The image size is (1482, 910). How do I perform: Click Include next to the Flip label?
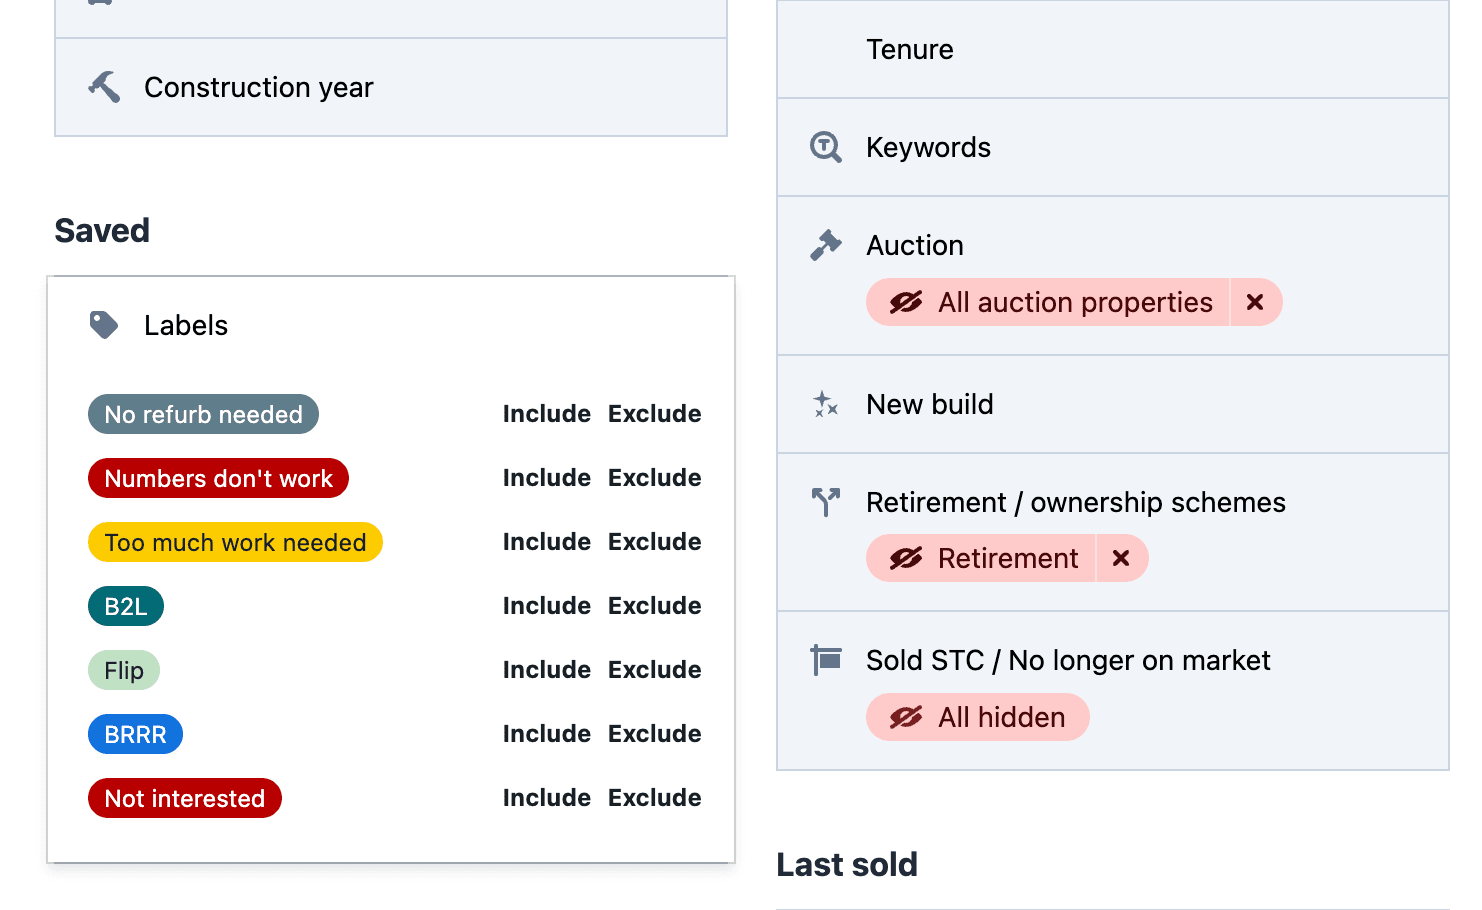tap(546, 669)
